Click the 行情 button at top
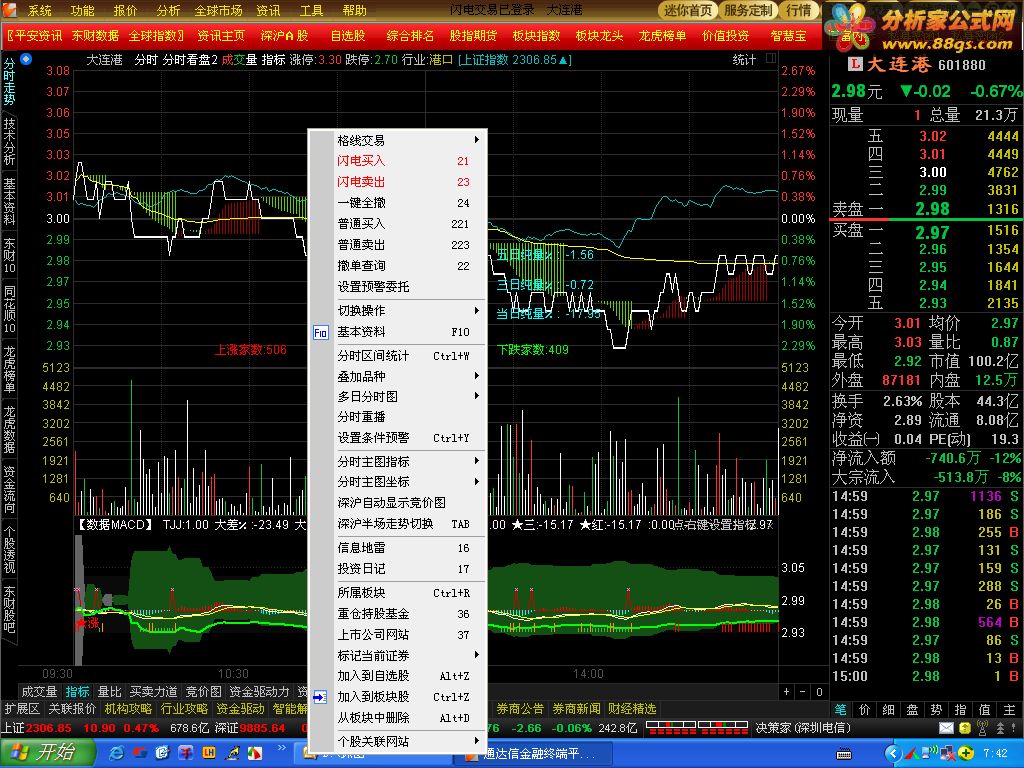The width and height of the screenshot is (1024, 768). pos(799,10)
